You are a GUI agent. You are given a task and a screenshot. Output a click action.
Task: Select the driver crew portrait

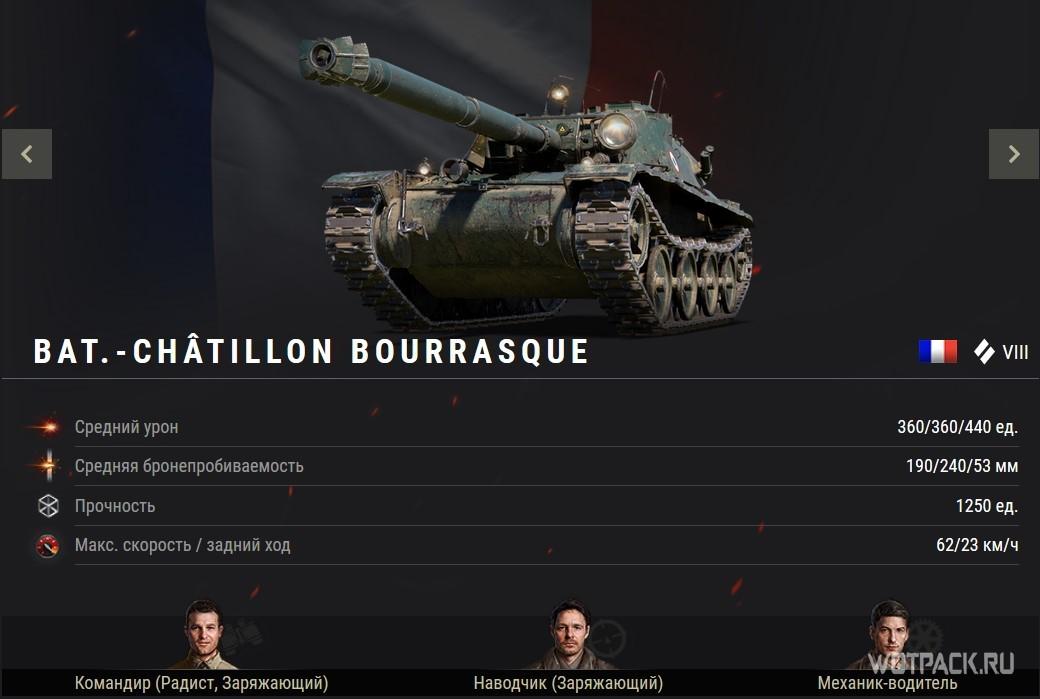coord(889,635)
